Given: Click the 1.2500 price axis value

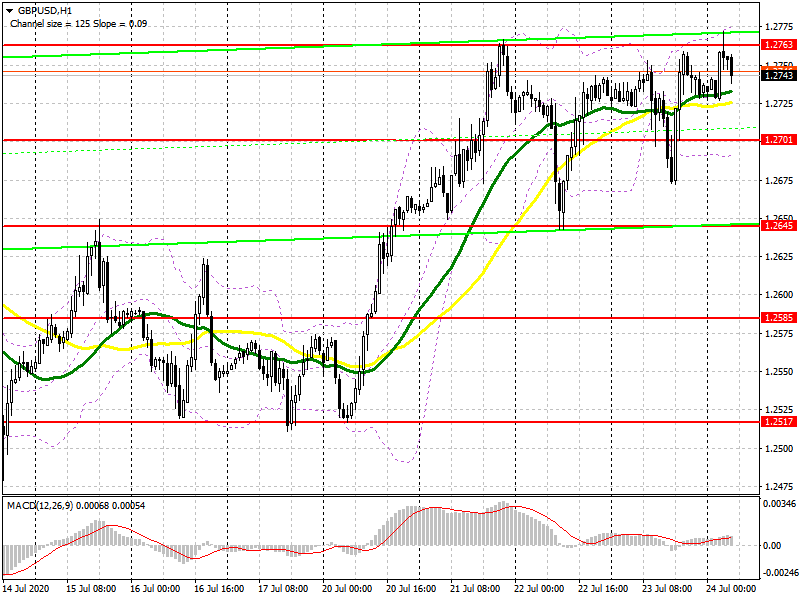Looking at the screenshot, I should [779, 448].
